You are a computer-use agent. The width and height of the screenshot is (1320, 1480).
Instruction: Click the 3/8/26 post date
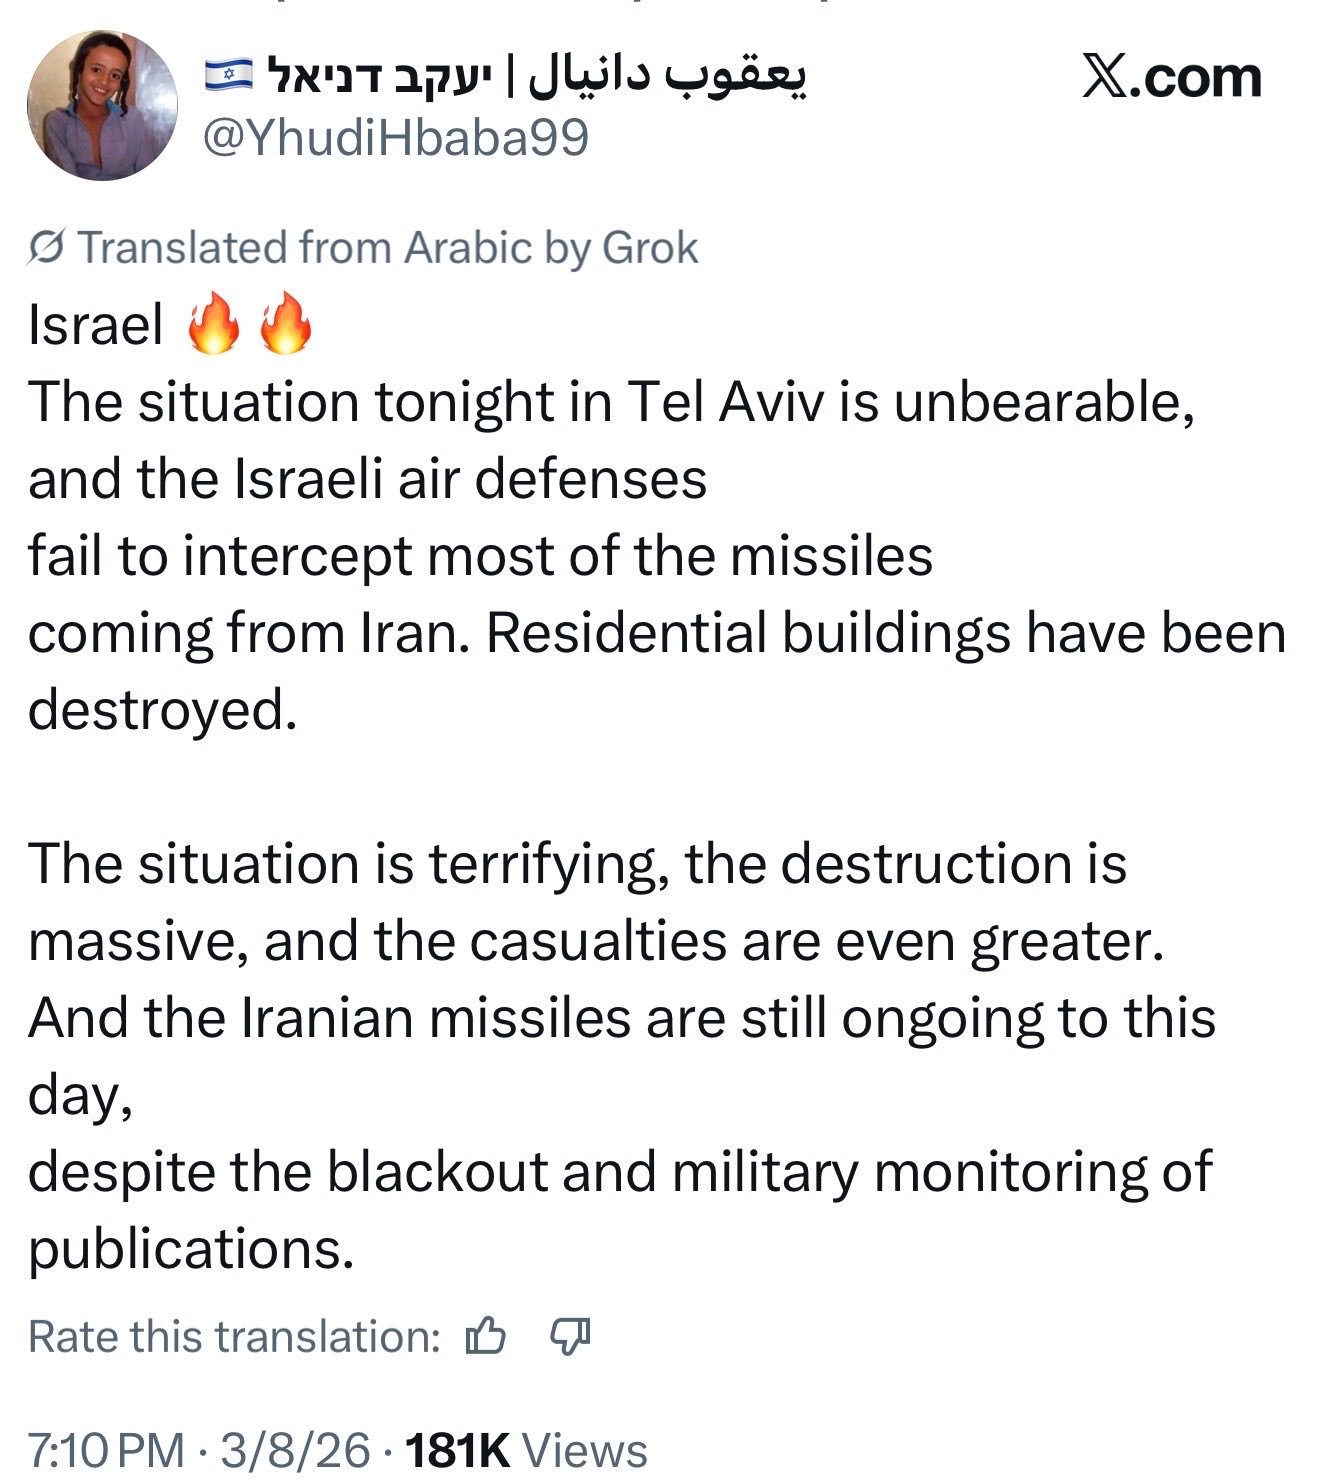point(295,1450)
